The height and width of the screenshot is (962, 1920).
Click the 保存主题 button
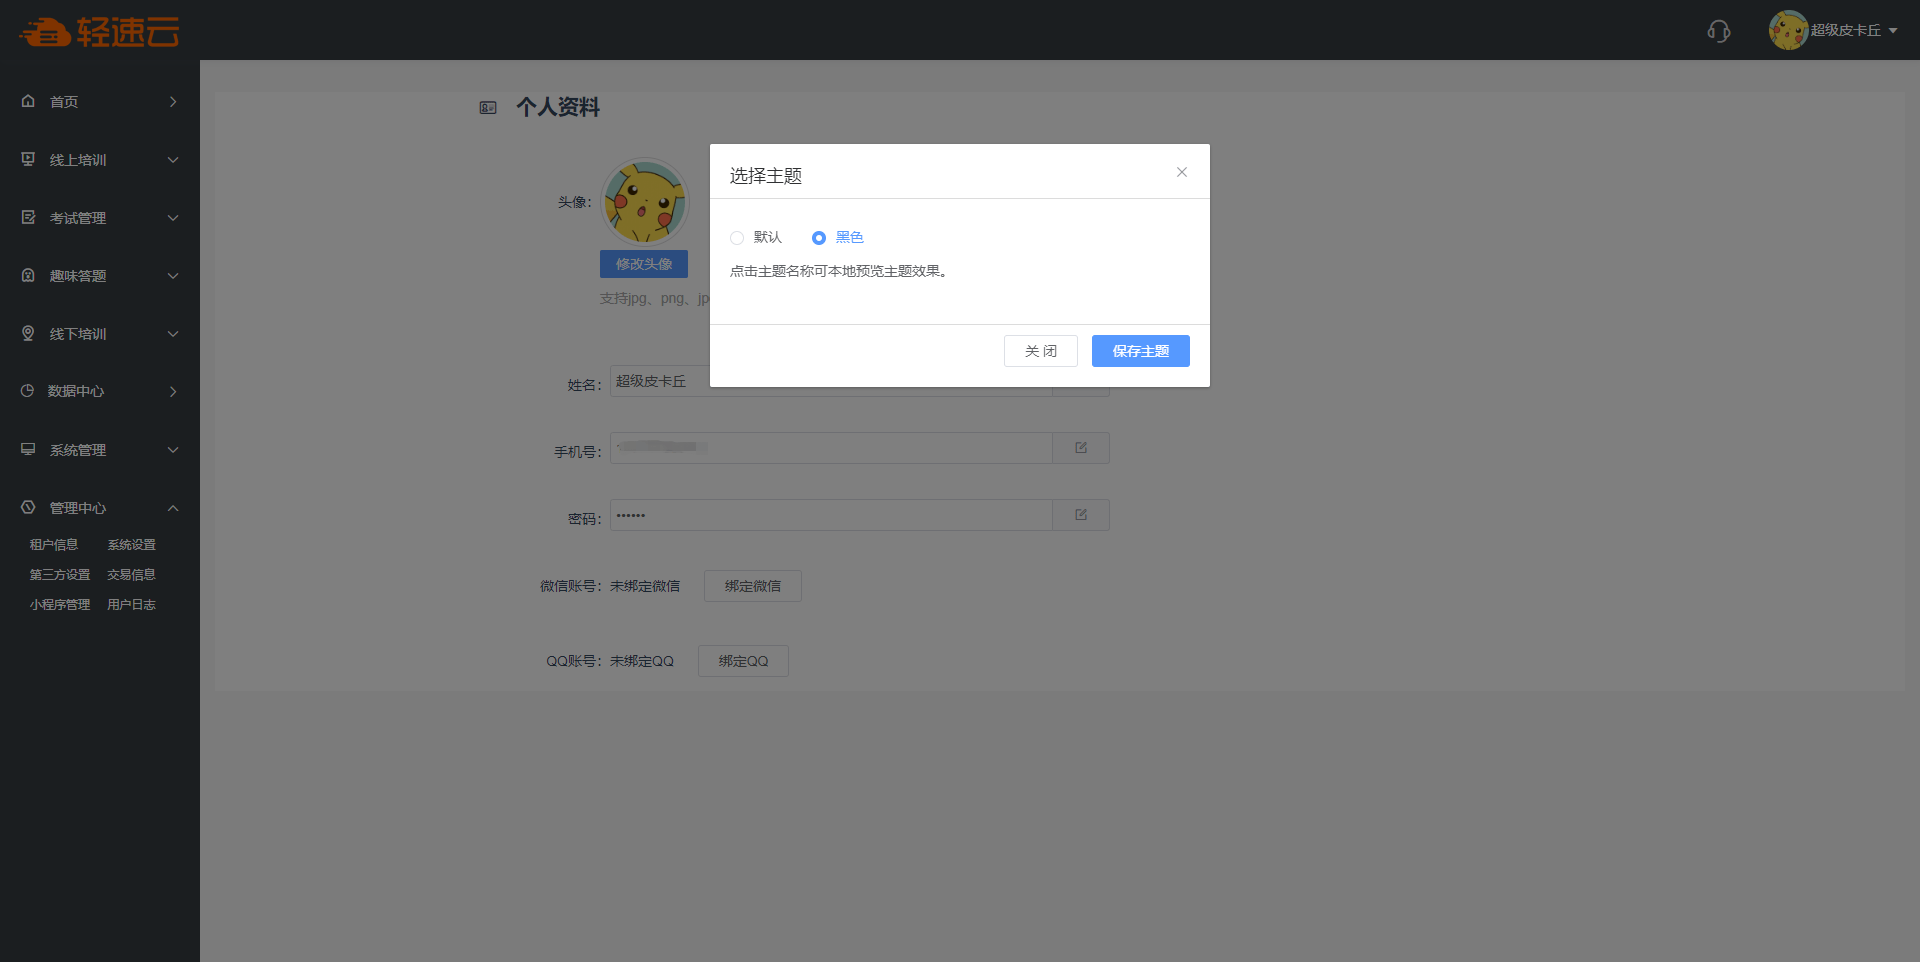click(x=1140, y=351)
